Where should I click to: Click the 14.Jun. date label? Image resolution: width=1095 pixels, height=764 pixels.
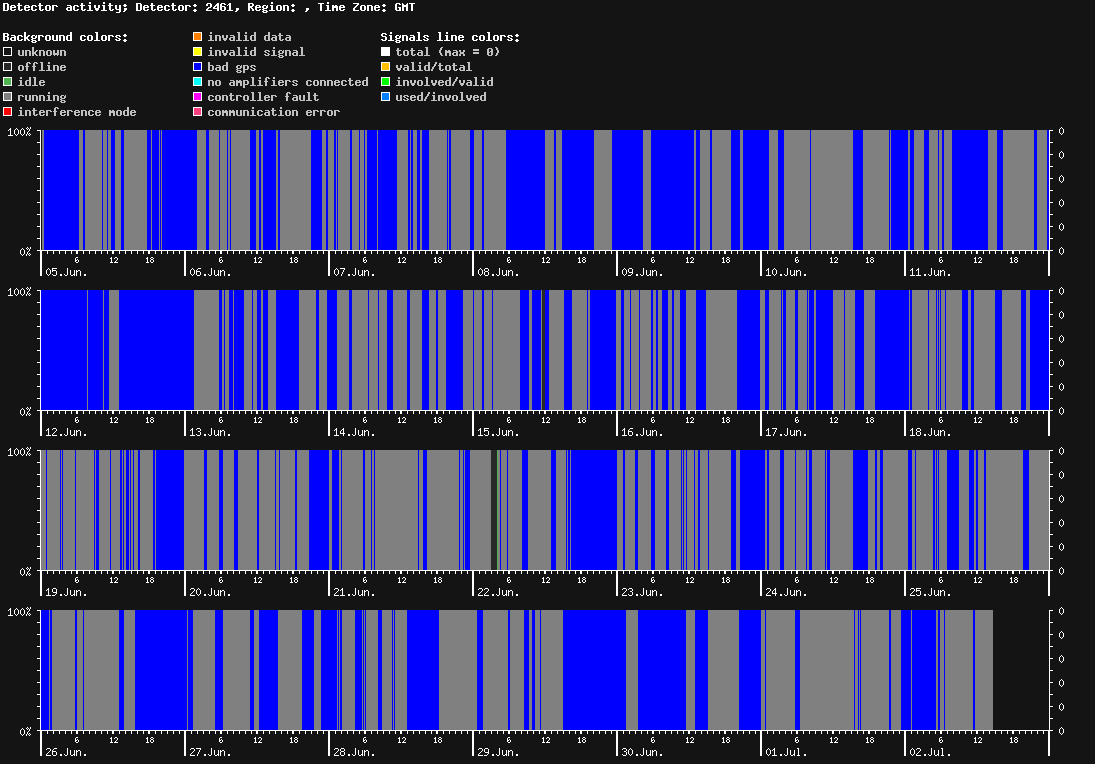(x=354, y=432)
